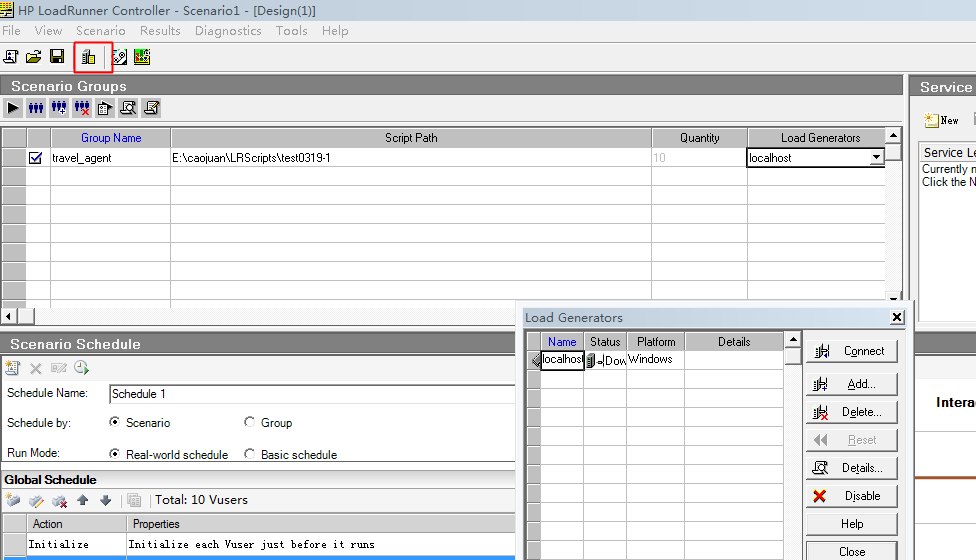Click the gray X delete schedule icon
Image resolution: width=976 pixels, height=560 pixels.
point(35,368)
